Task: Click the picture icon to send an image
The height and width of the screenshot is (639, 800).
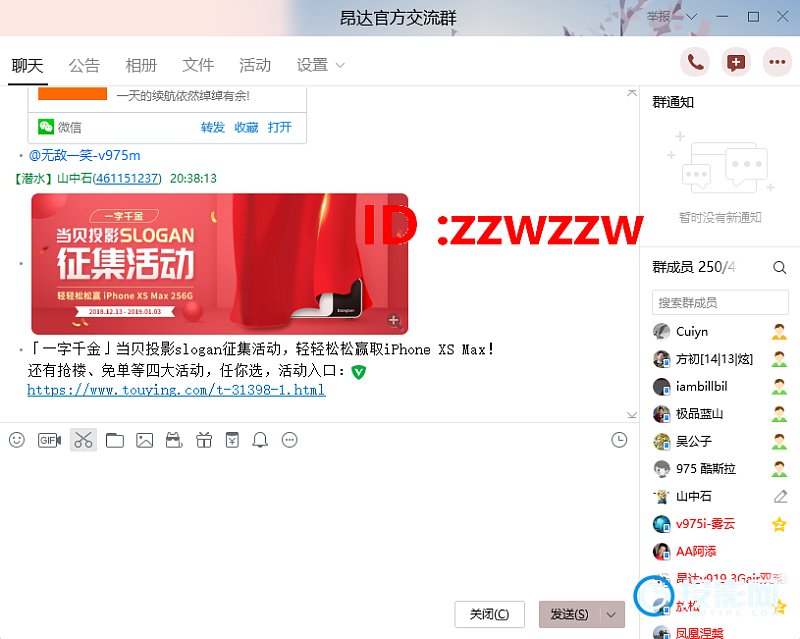Action: 144,440
